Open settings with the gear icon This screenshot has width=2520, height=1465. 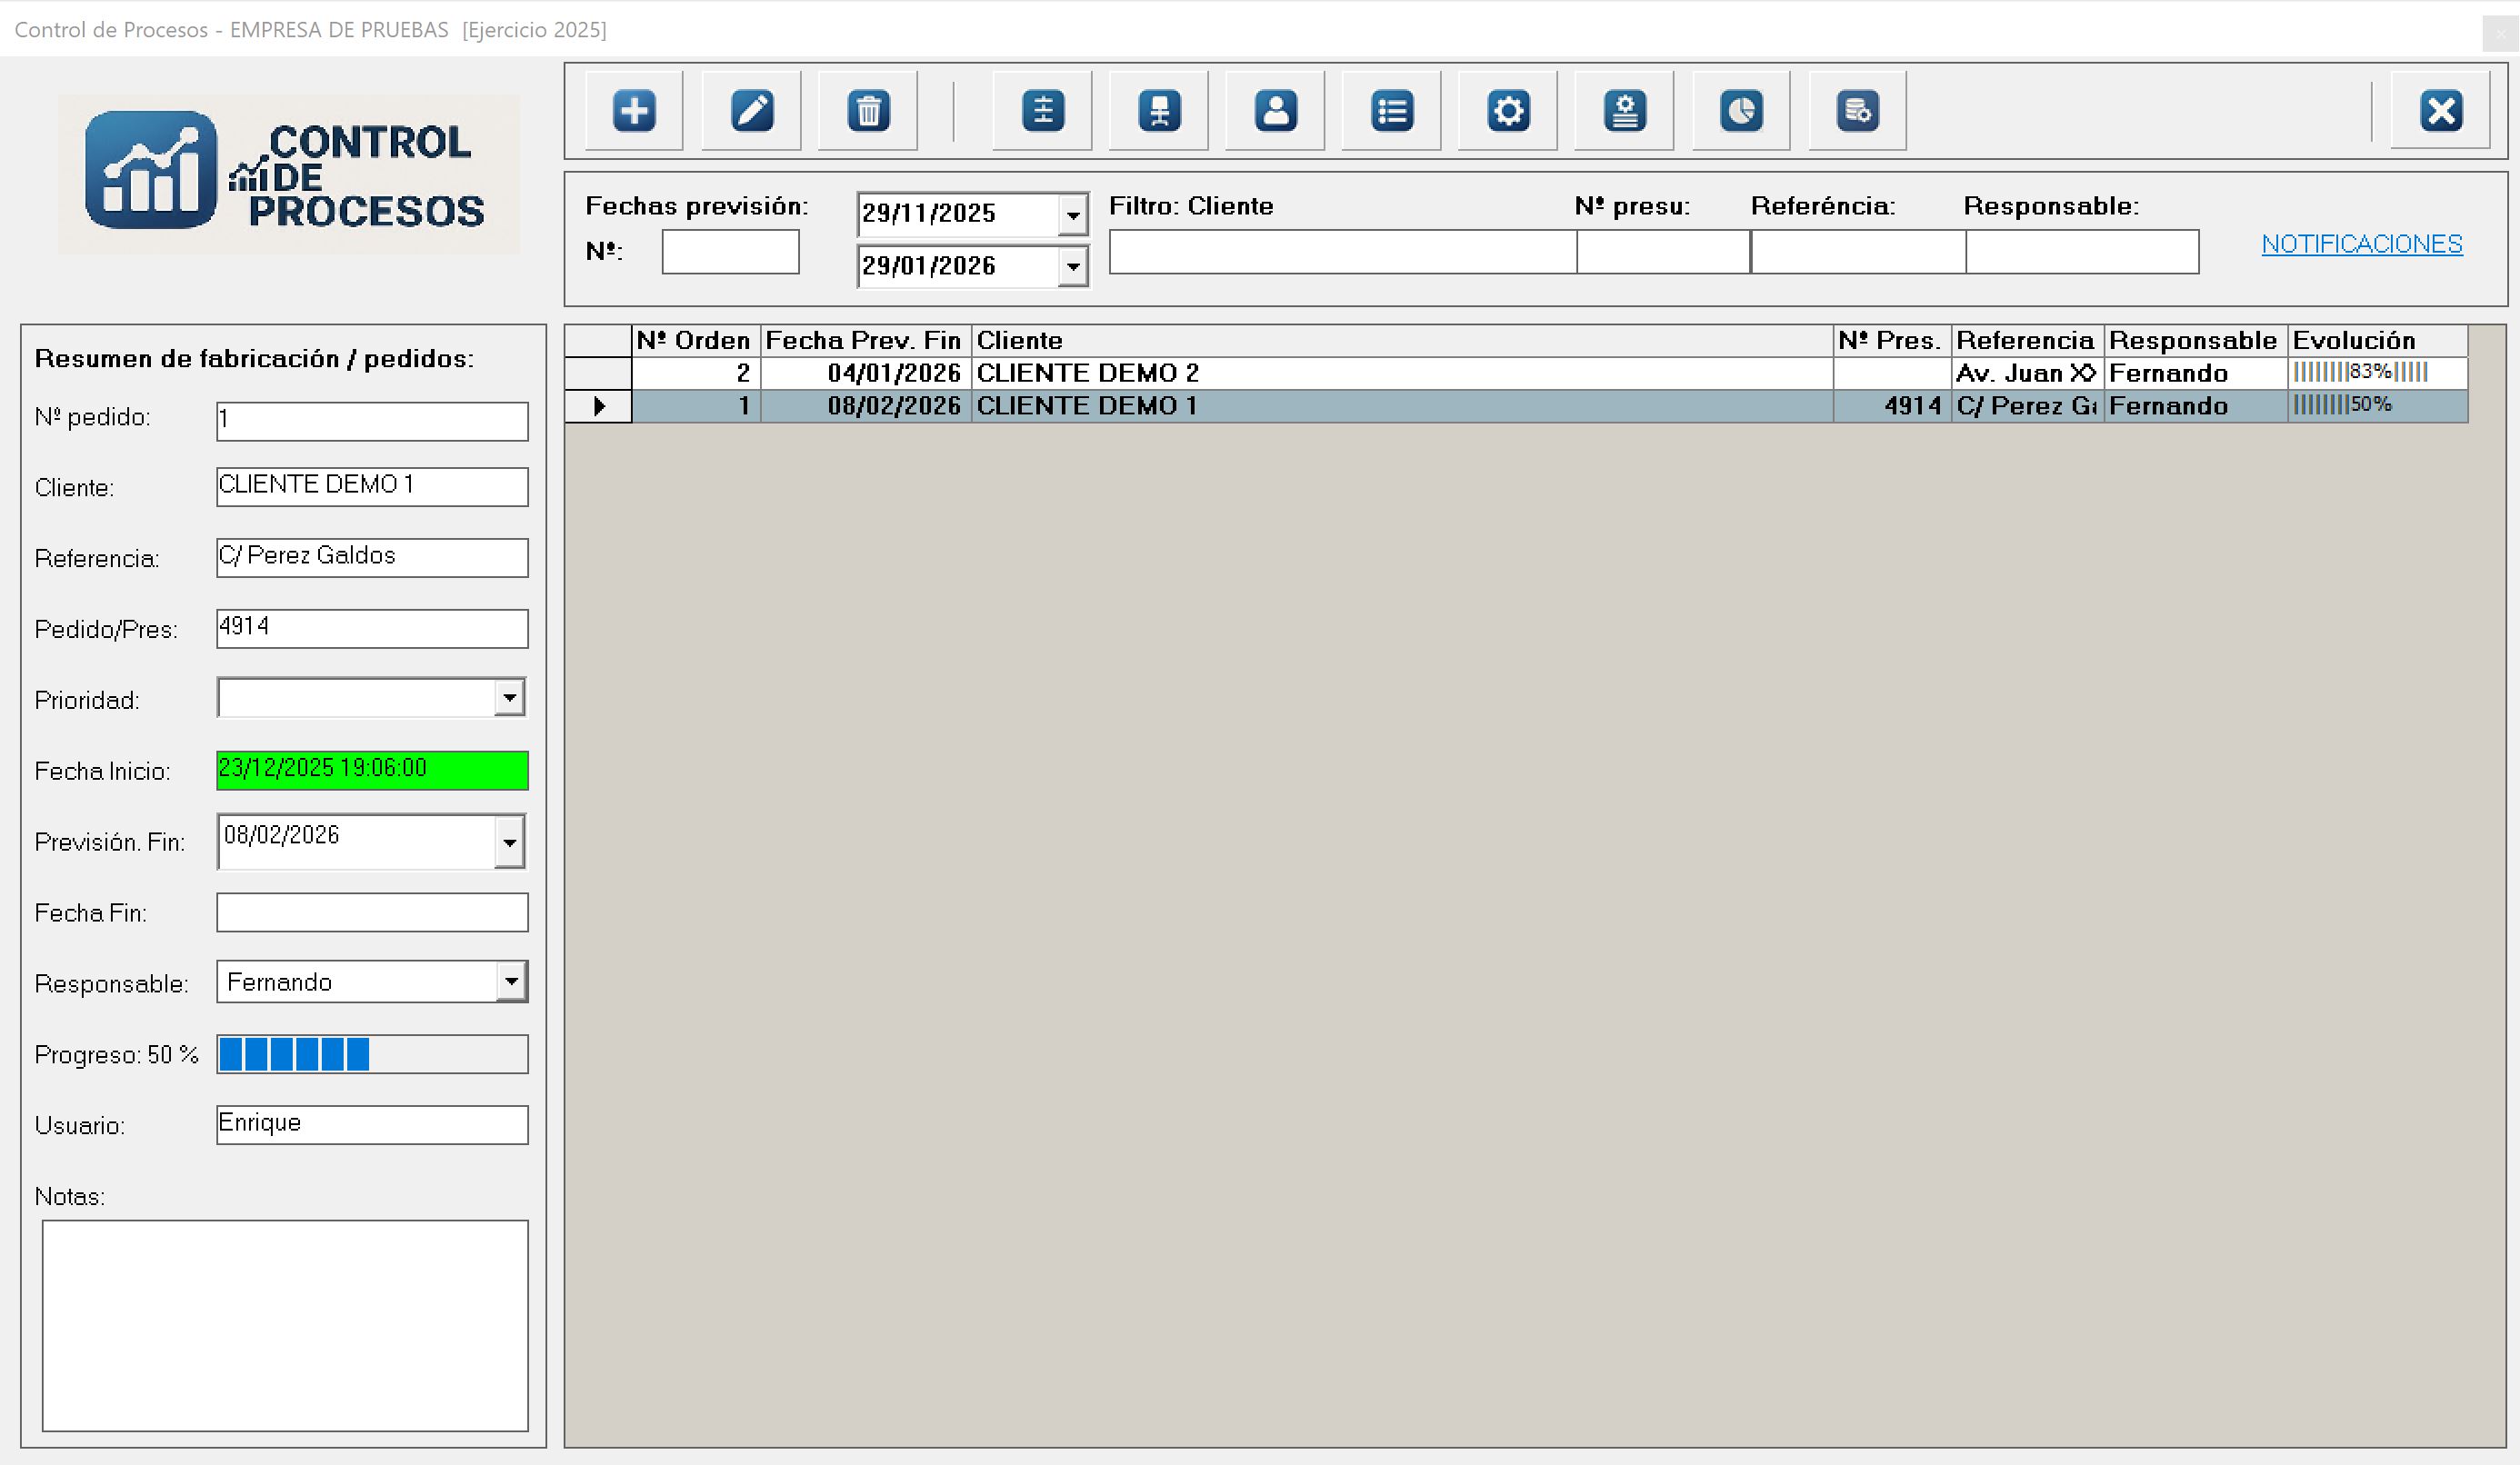click(x=1507, y=110)
